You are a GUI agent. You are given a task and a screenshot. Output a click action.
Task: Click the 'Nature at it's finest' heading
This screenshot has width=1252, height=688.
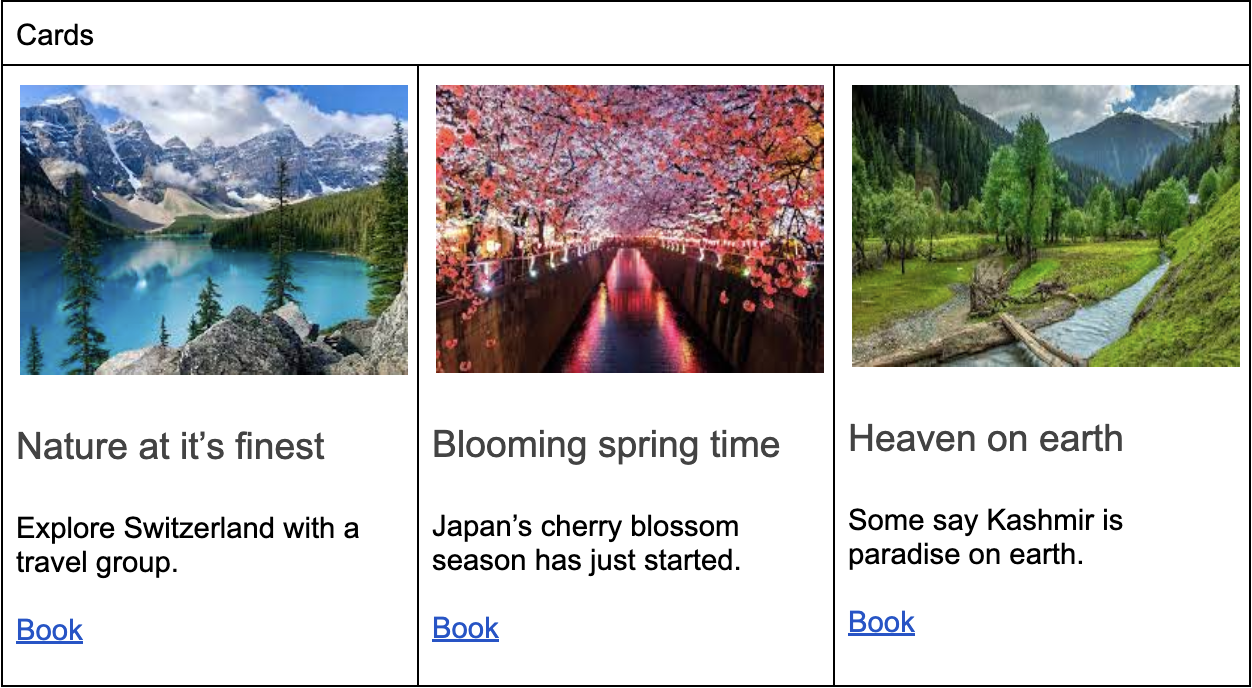click(171, 446)
